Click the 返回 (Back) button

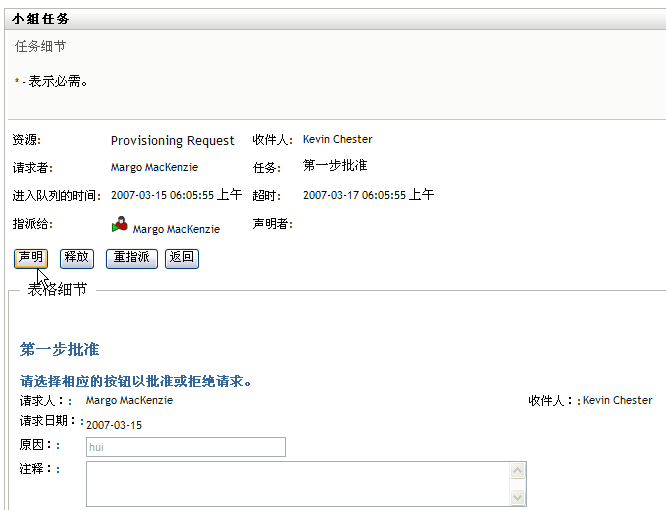182,259
